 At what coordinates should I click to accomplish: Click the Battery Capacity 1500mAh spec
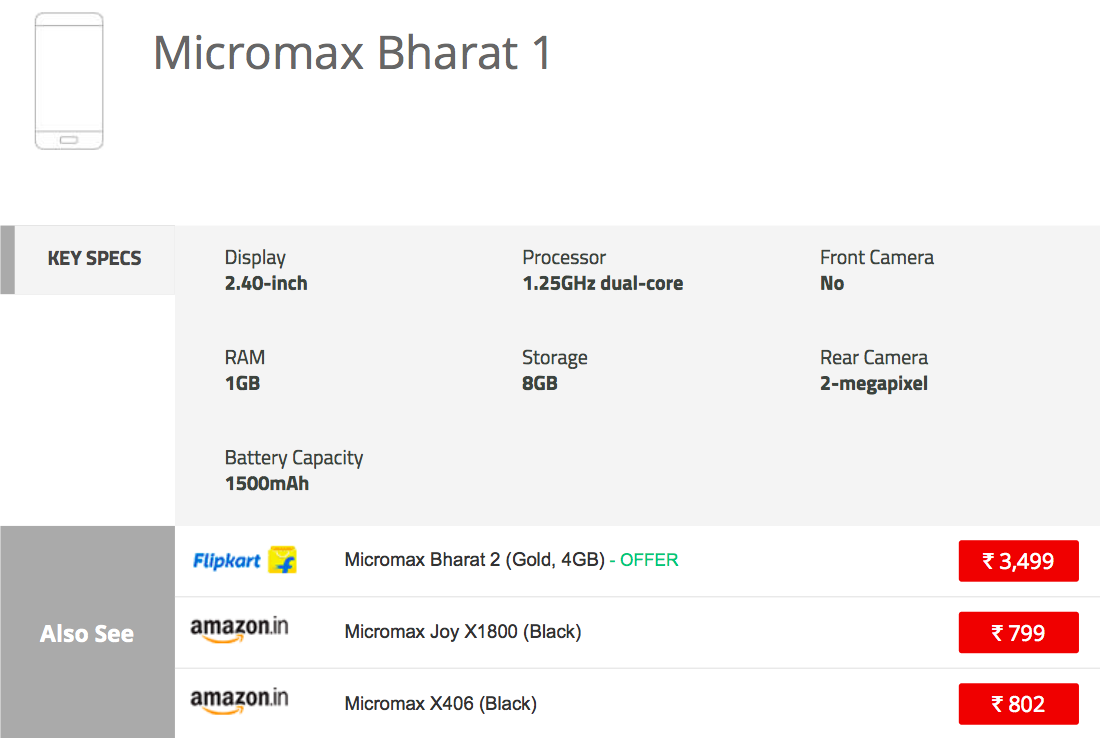[x=294, y=471]
